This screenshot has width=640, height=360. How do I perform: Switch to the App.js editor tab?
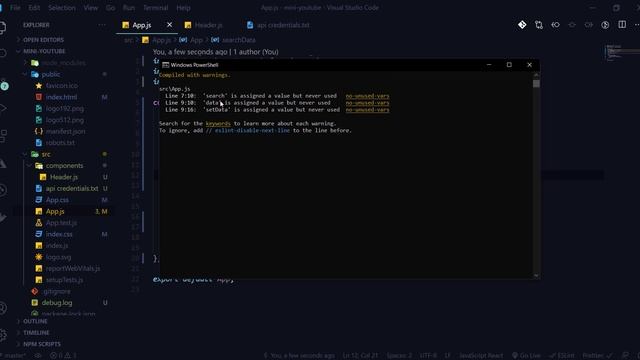(142, 25)
